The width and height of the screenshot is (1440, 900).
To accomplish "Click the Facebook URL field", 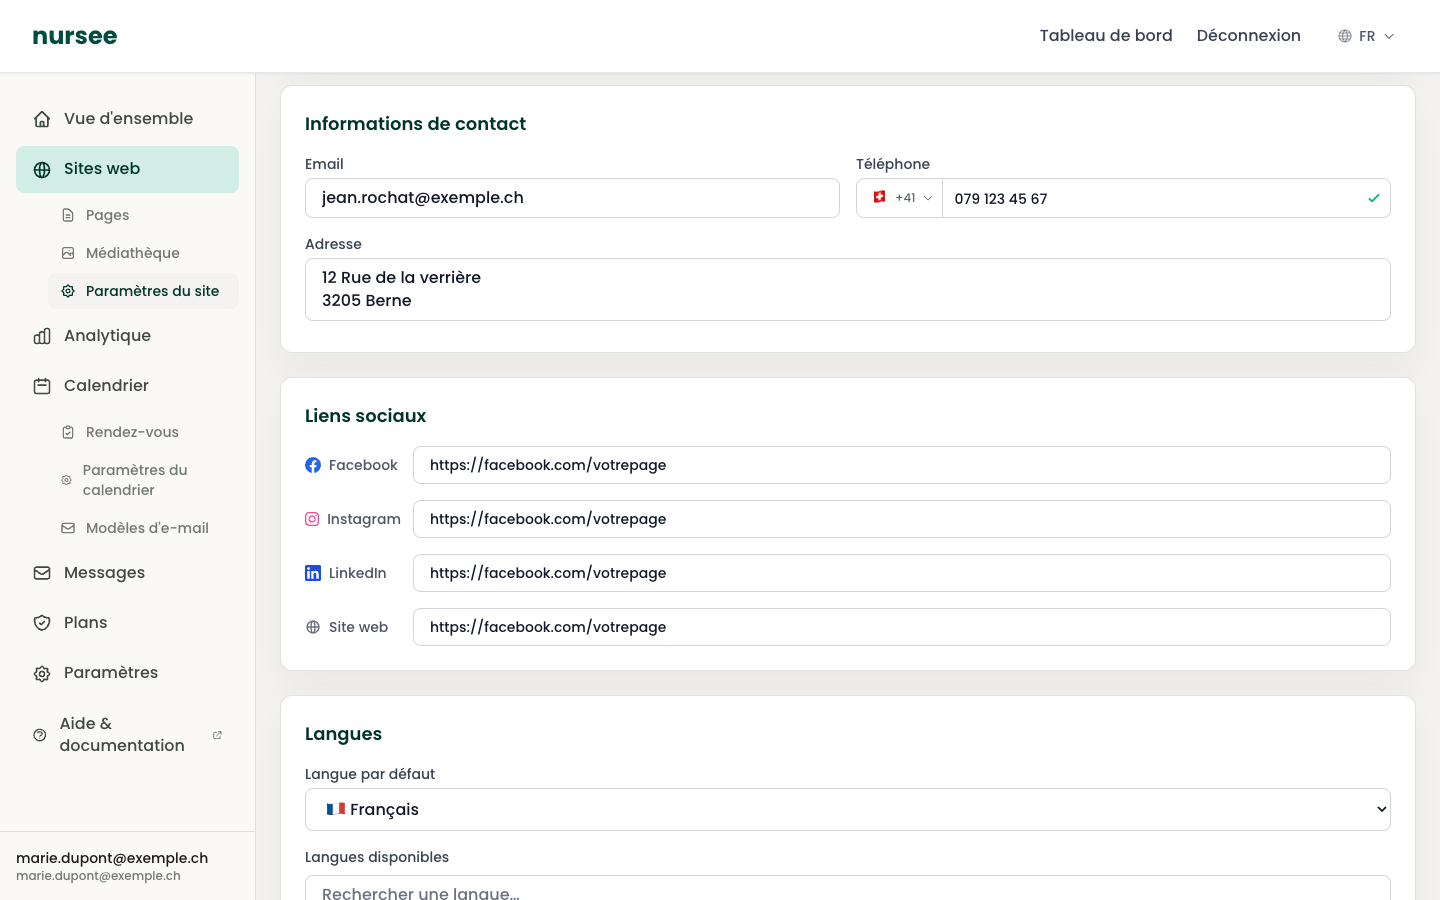I will tap(902, 465).
